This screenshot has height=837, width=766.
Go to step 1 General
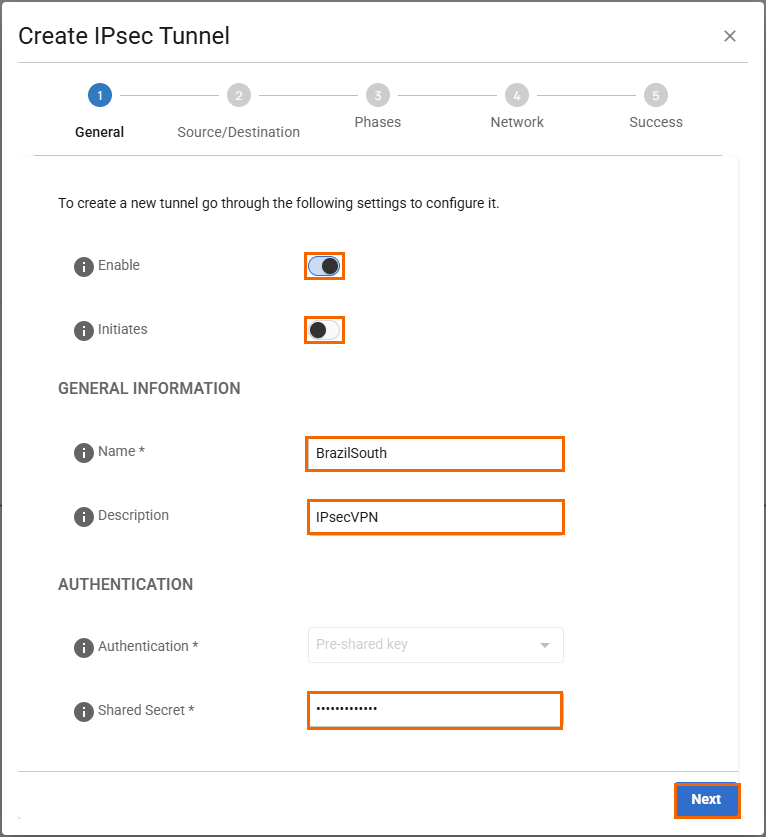click(99, 96)
